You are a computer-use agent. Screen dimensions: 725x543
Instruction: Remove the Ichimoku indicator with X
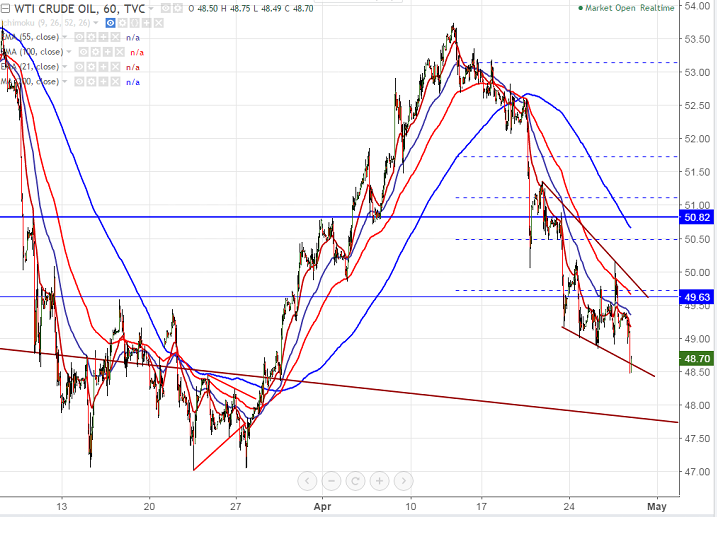coord(159,23)
